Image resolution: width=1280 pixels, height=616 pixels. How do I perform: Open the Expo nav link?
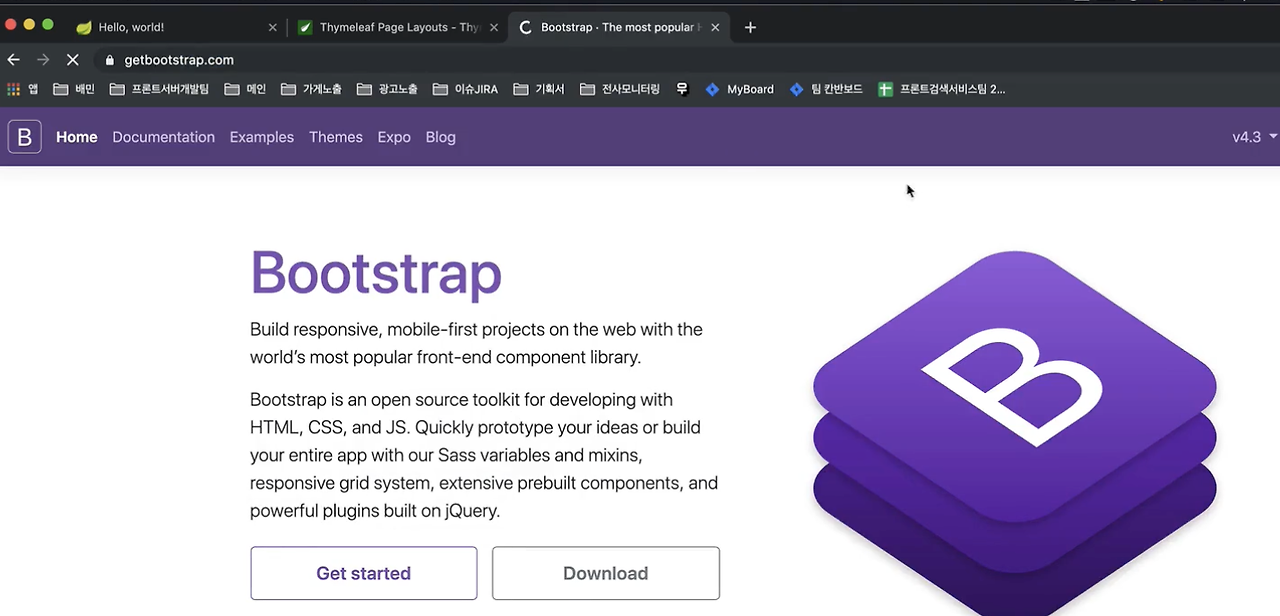click(x=394, y=137)
